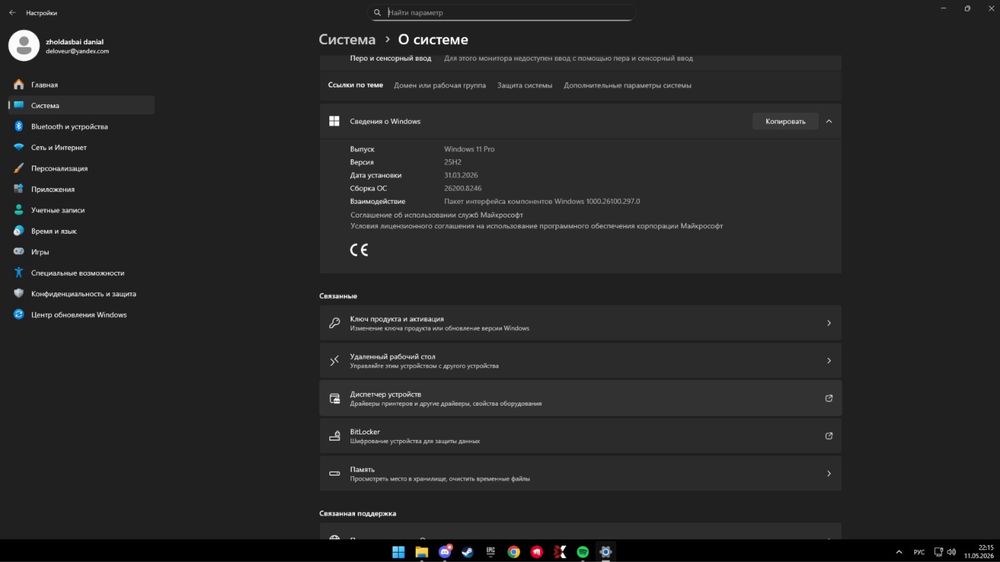Open Сеть и Интернет settings
Viewport: 1000px width, 562px height.
pyautogui.click(x=81, y=147)
